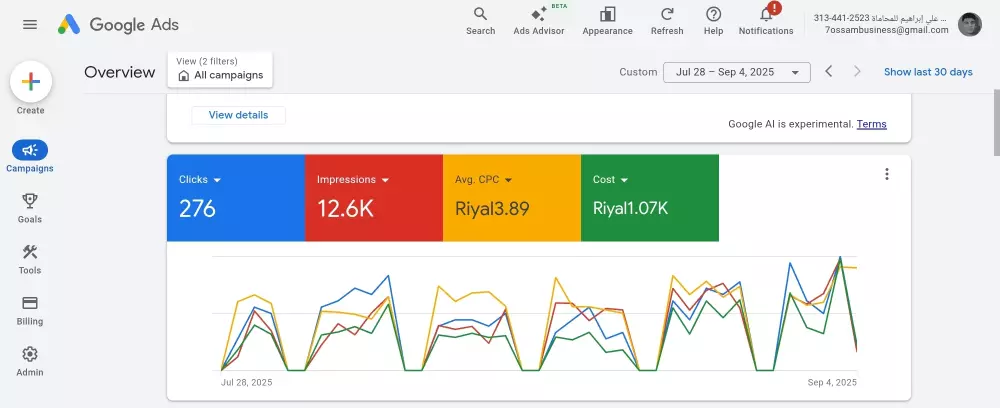Select the blue Clicks scorecard value 276

pos(197,208)
